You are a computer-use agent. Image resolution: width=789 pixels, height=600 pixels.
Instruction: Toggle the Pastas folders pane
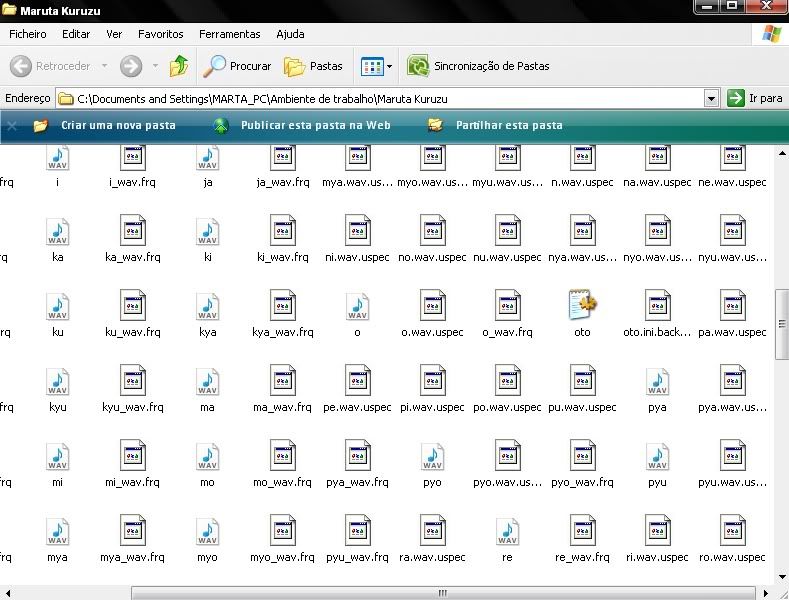pyautogui.click(x=313, y=66)
